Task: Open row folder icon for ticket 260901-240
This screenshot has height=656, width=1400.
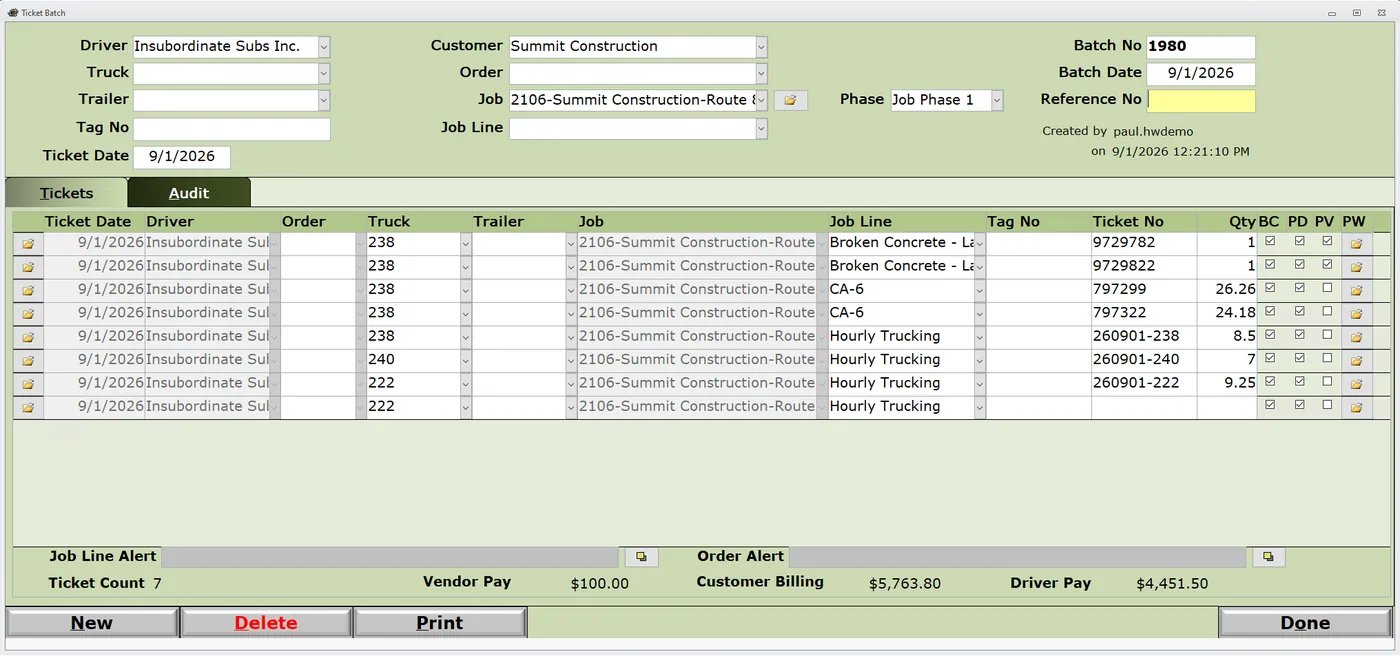Action: pyautogui.click(x=28, y=360)
